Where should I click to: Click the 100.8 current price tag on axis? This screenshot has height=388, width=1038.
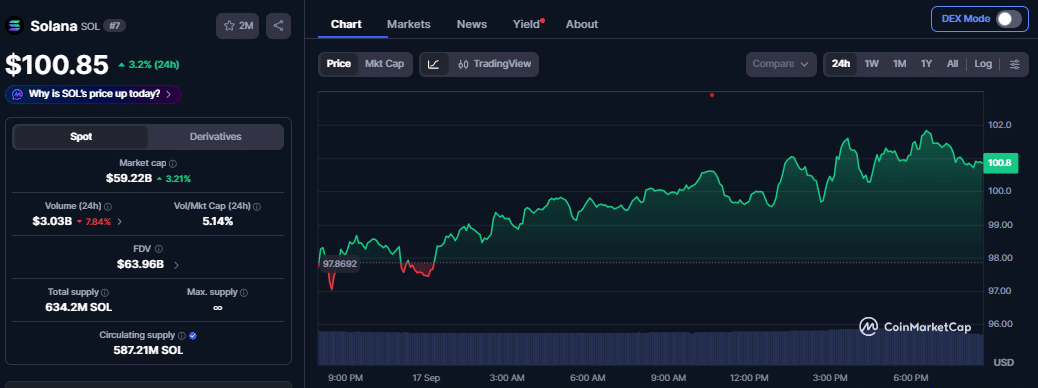point(1000,163)
